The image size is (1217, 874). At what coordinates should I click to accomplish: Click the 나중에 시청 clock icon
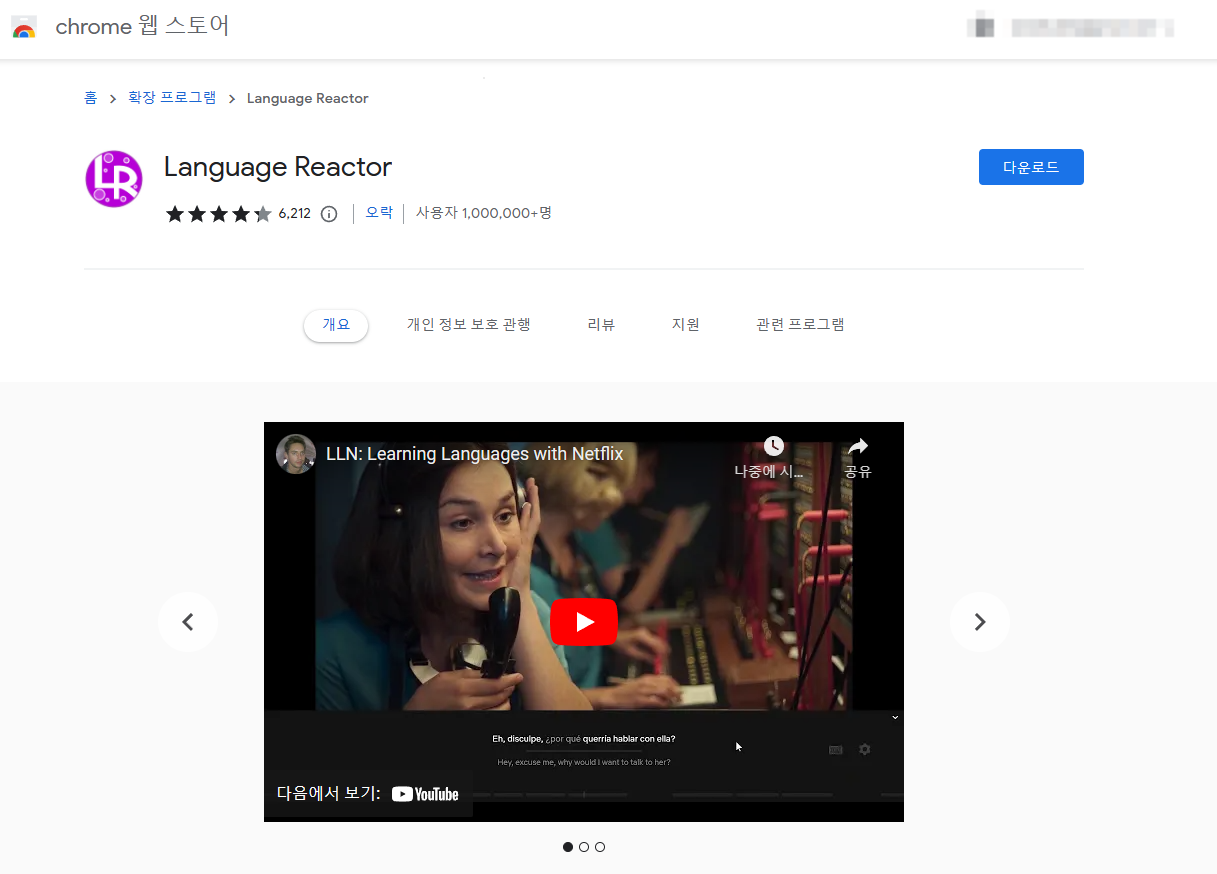click(x=773, y=447)
